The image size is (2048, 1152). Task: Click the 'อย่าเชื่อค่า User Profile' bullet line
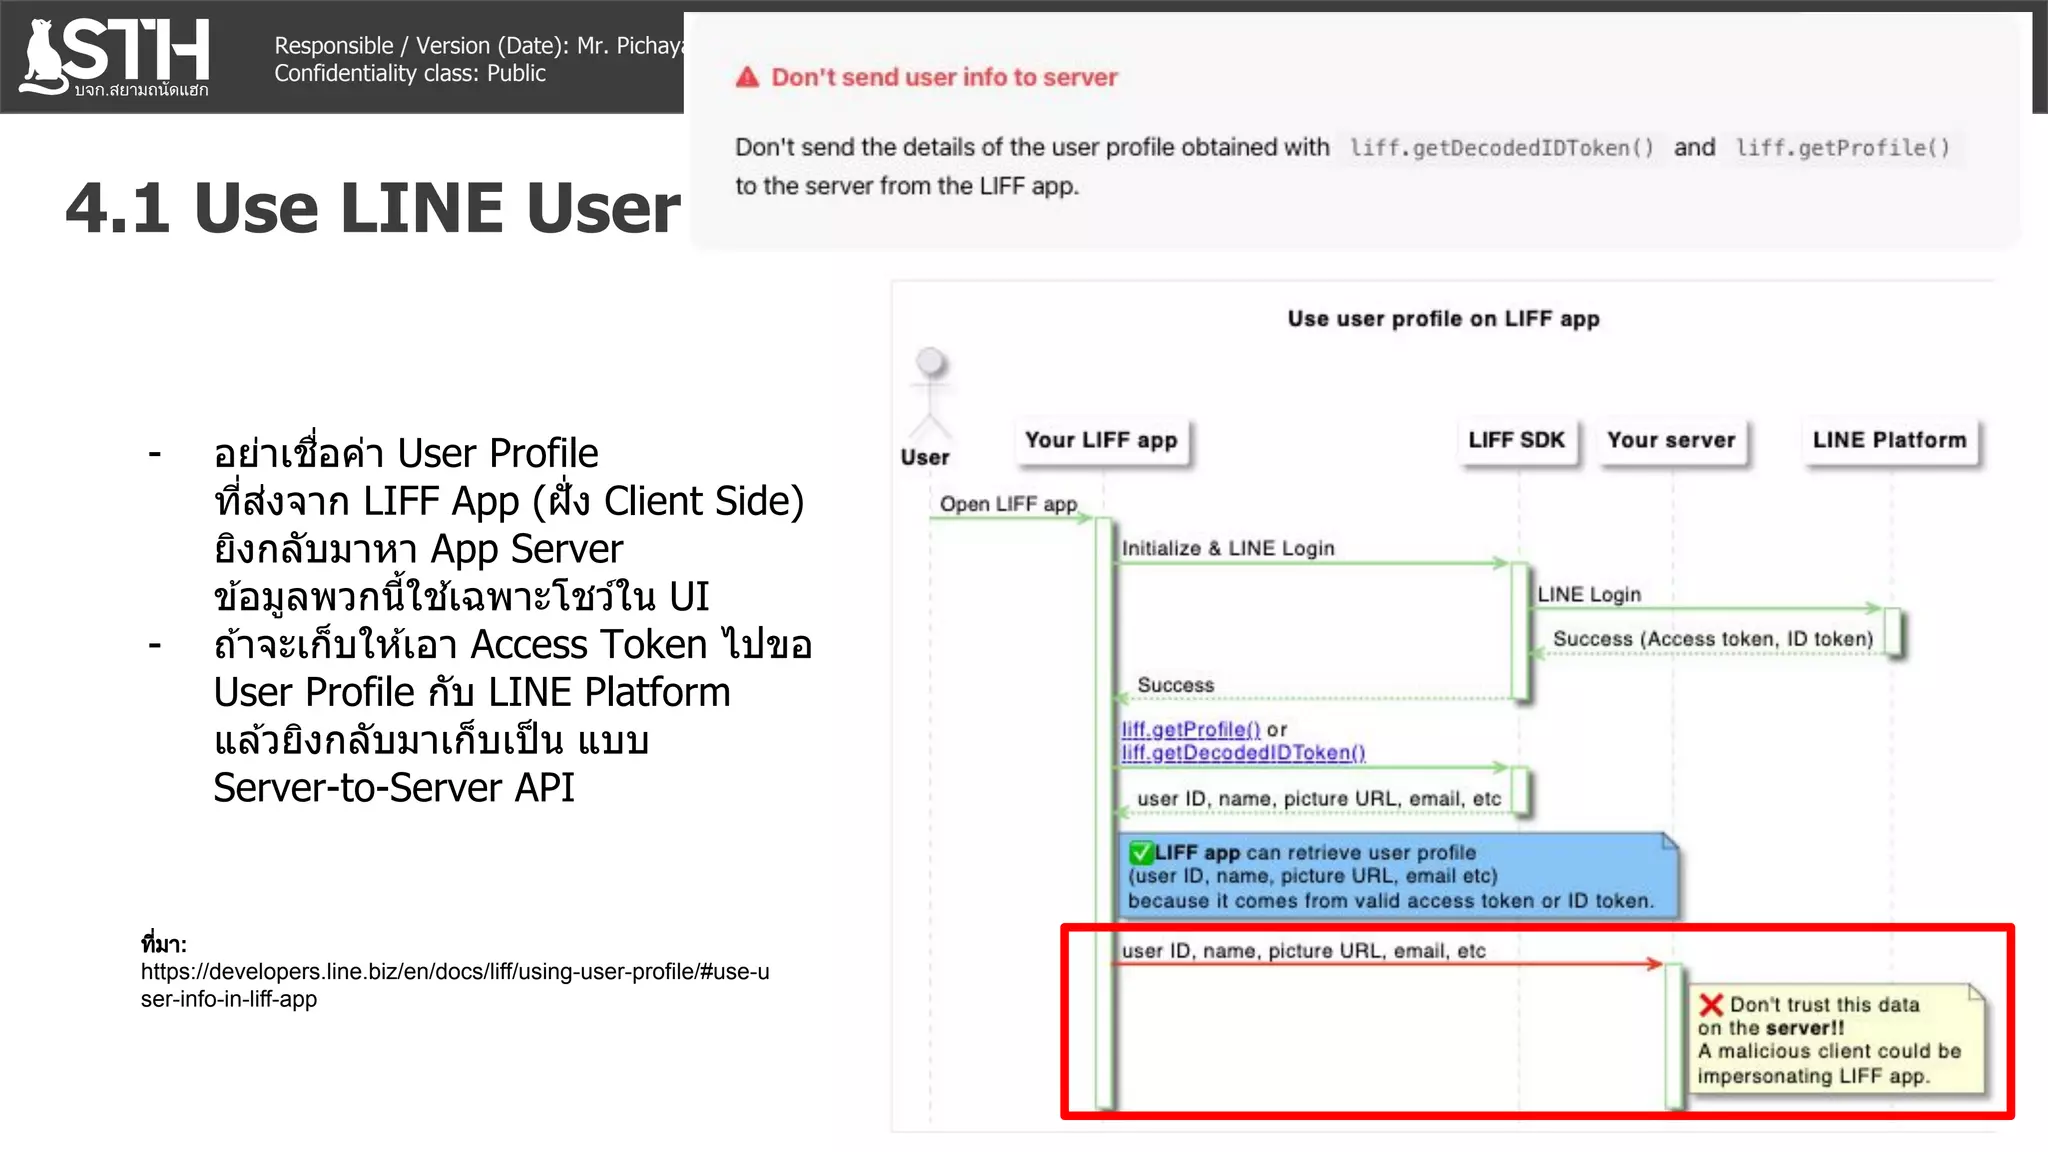click(406, 454)
